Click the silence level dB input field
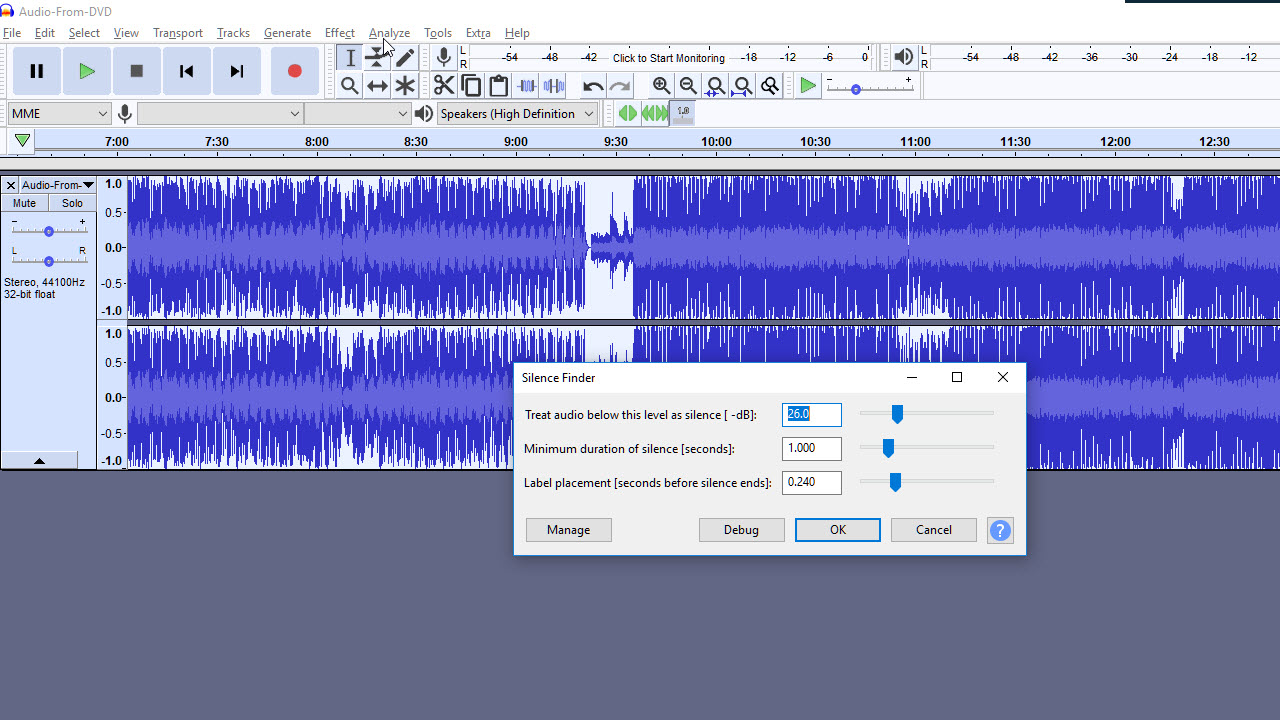1280x720 pixels. (811, 414)
